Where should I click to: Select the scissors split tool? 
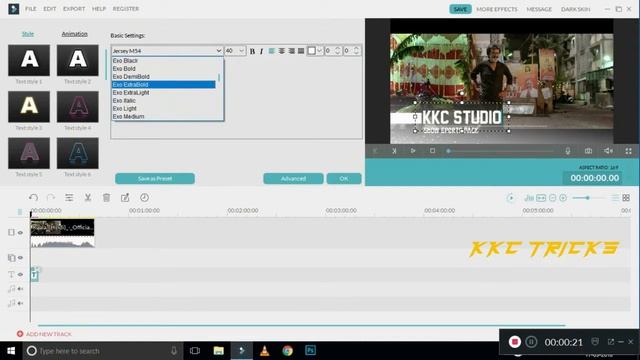[88, 198]
